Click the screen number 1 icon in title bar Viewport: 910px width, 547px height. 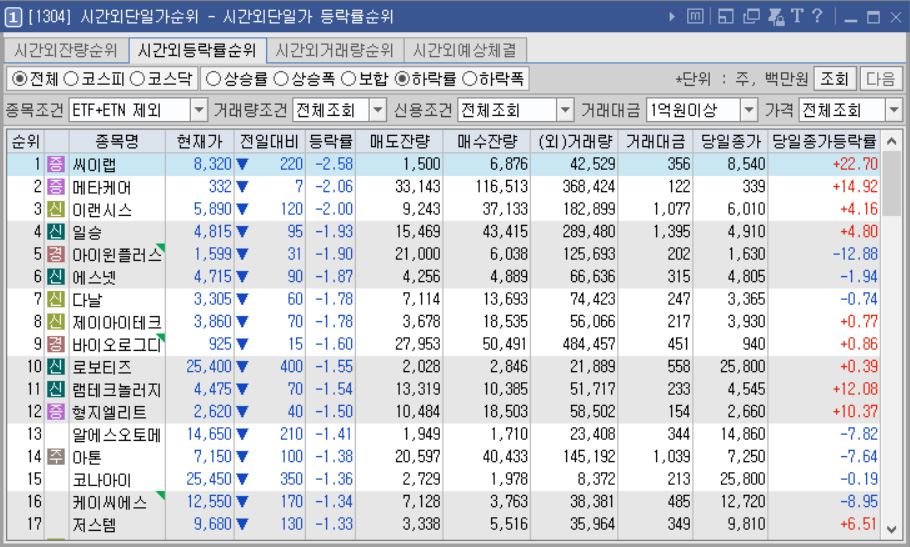[12, 17]
